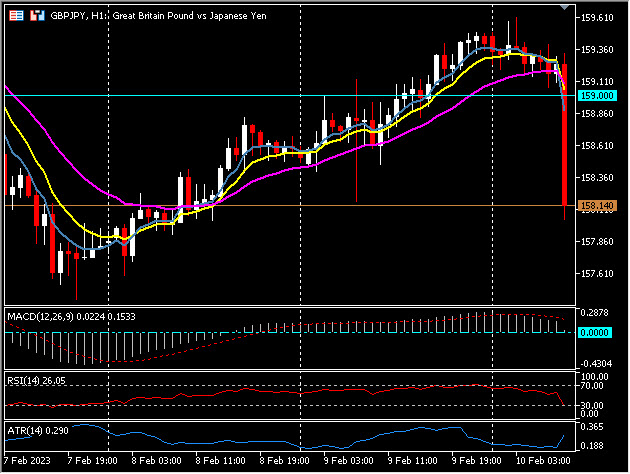Select the cyan 159.000 price level label

coord(596,95)
